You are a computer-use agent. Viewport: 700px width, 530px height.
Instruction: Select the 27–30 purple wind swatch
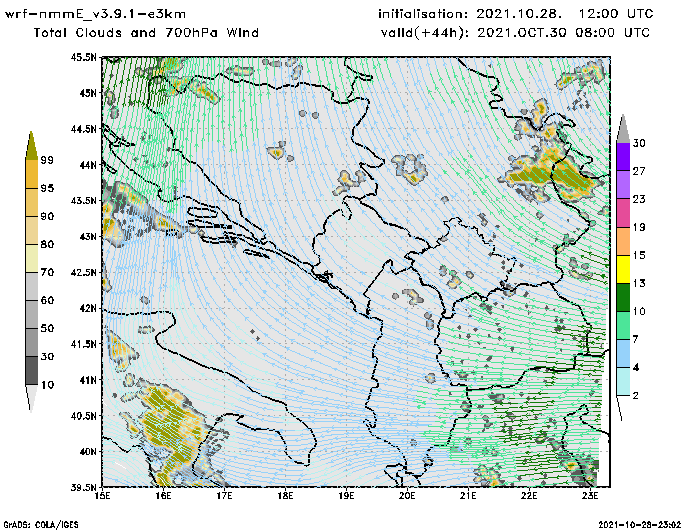(623, 157)
